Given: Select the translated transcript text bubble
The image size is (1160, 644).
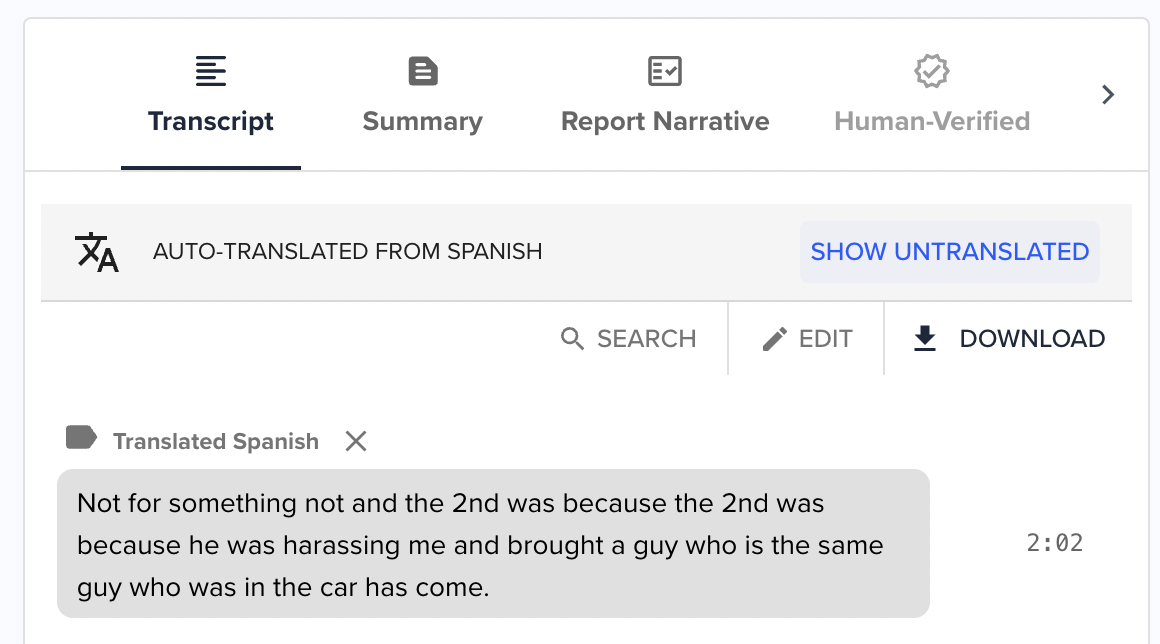Looking at the screenshot, I should pos(493,543).
